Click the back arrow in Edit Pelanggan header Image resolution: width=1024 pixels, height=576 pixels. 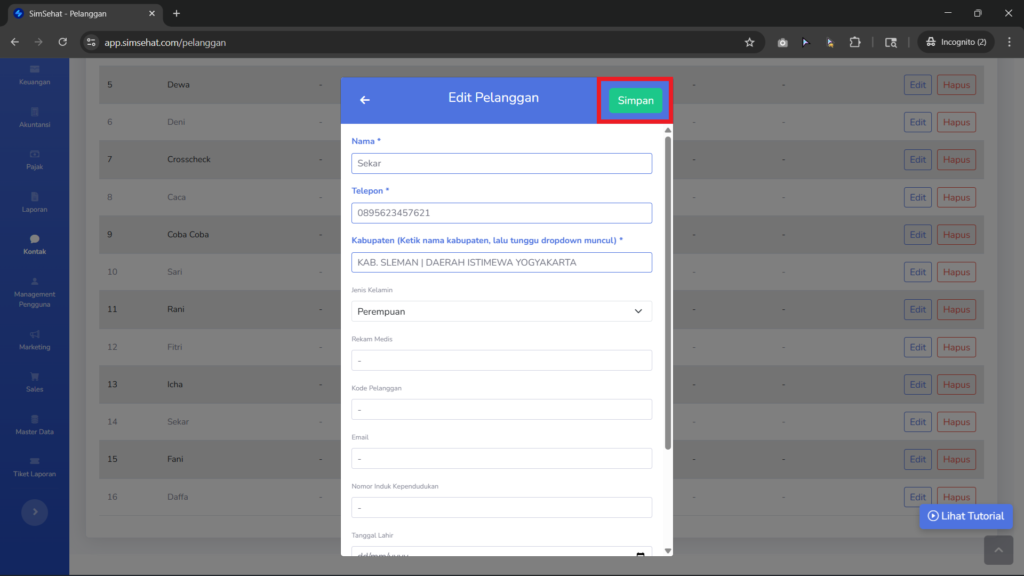(x=364, y=100)
